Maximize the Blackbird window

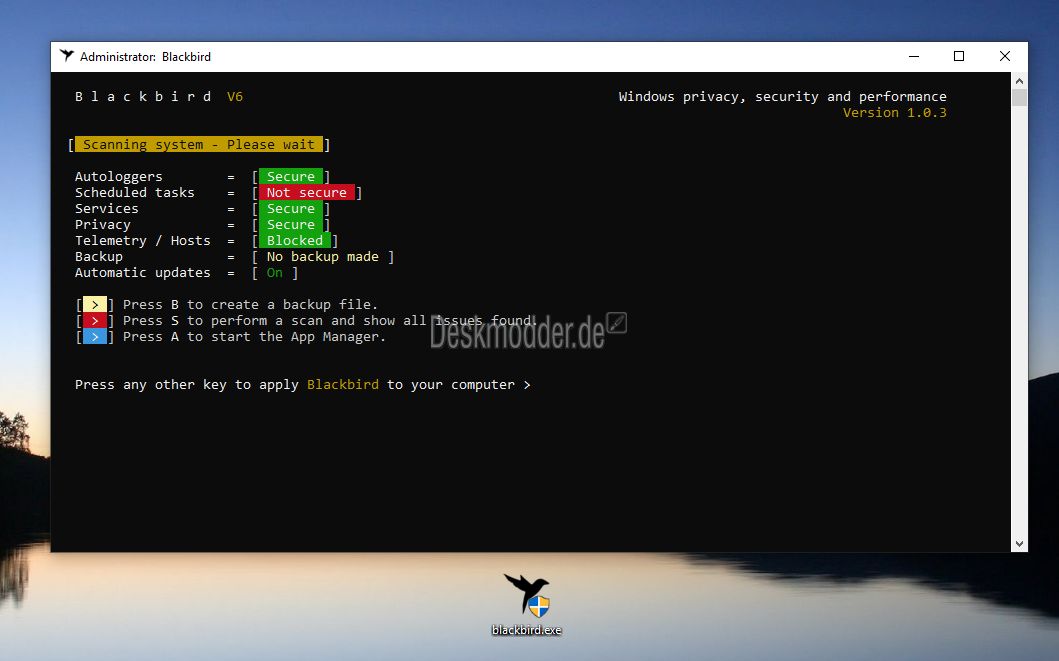959,57
